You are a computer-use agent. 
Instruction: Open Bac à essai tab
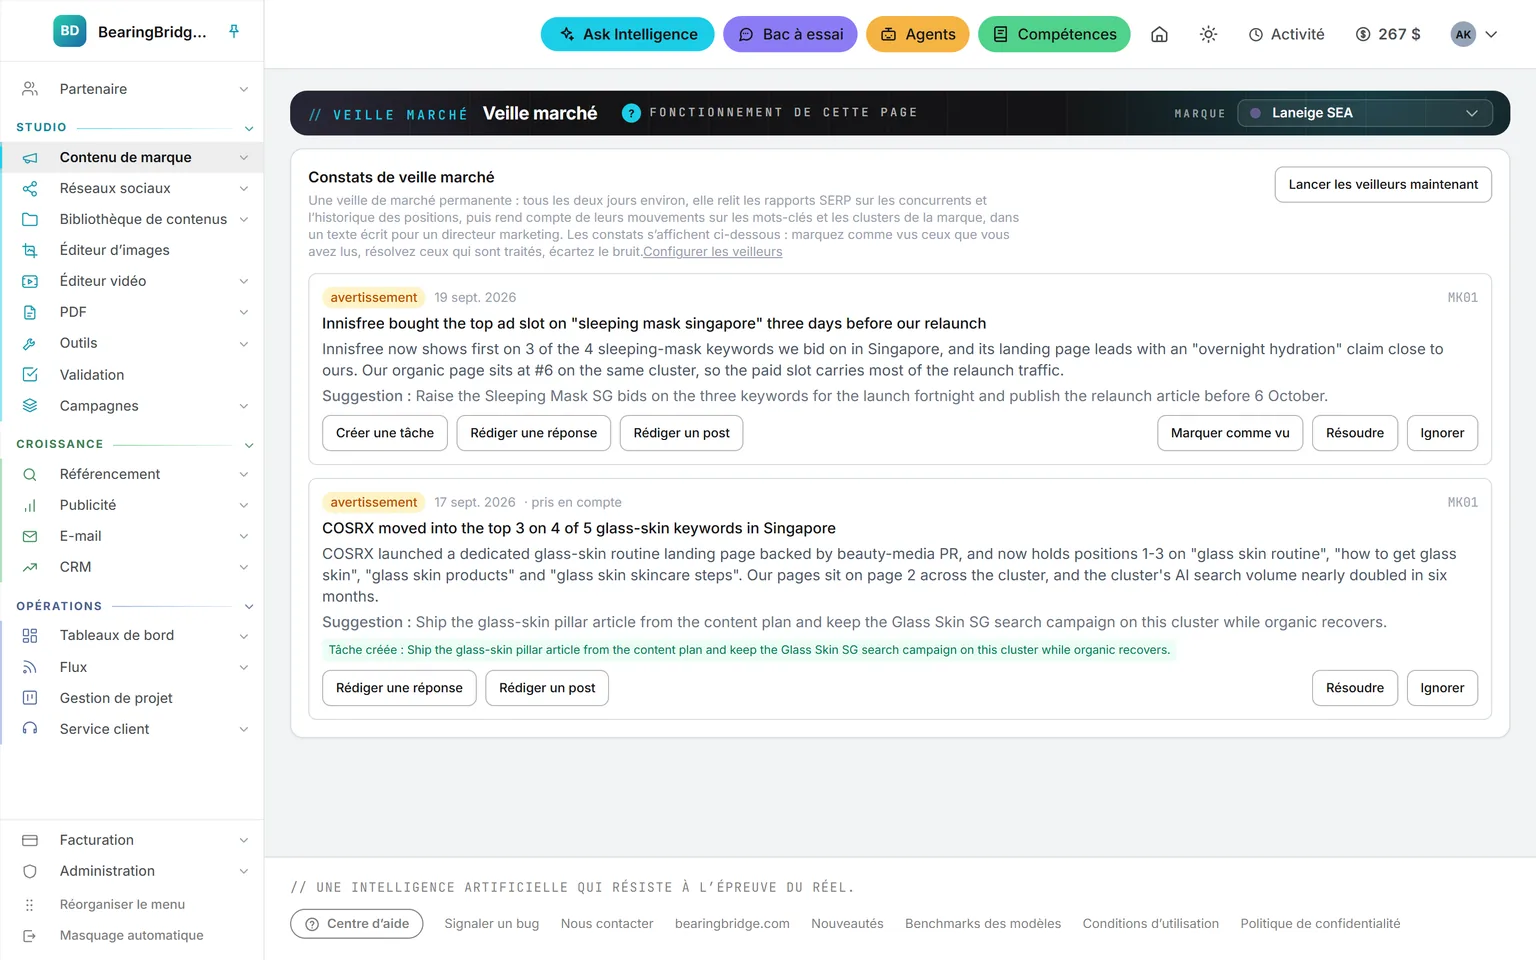point(790,34)
